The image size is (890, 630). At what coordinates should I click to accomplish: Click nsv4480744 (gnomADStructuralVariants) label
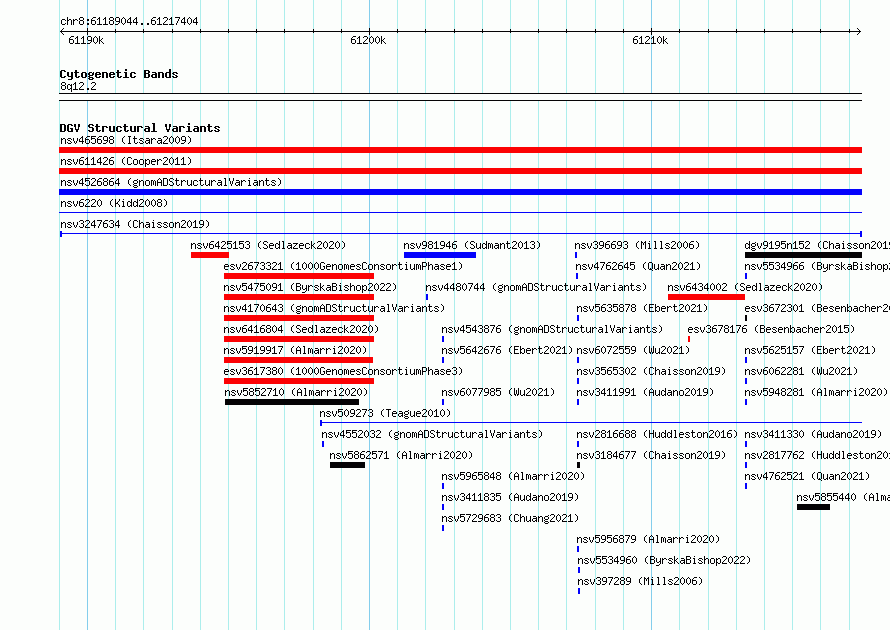536,287
